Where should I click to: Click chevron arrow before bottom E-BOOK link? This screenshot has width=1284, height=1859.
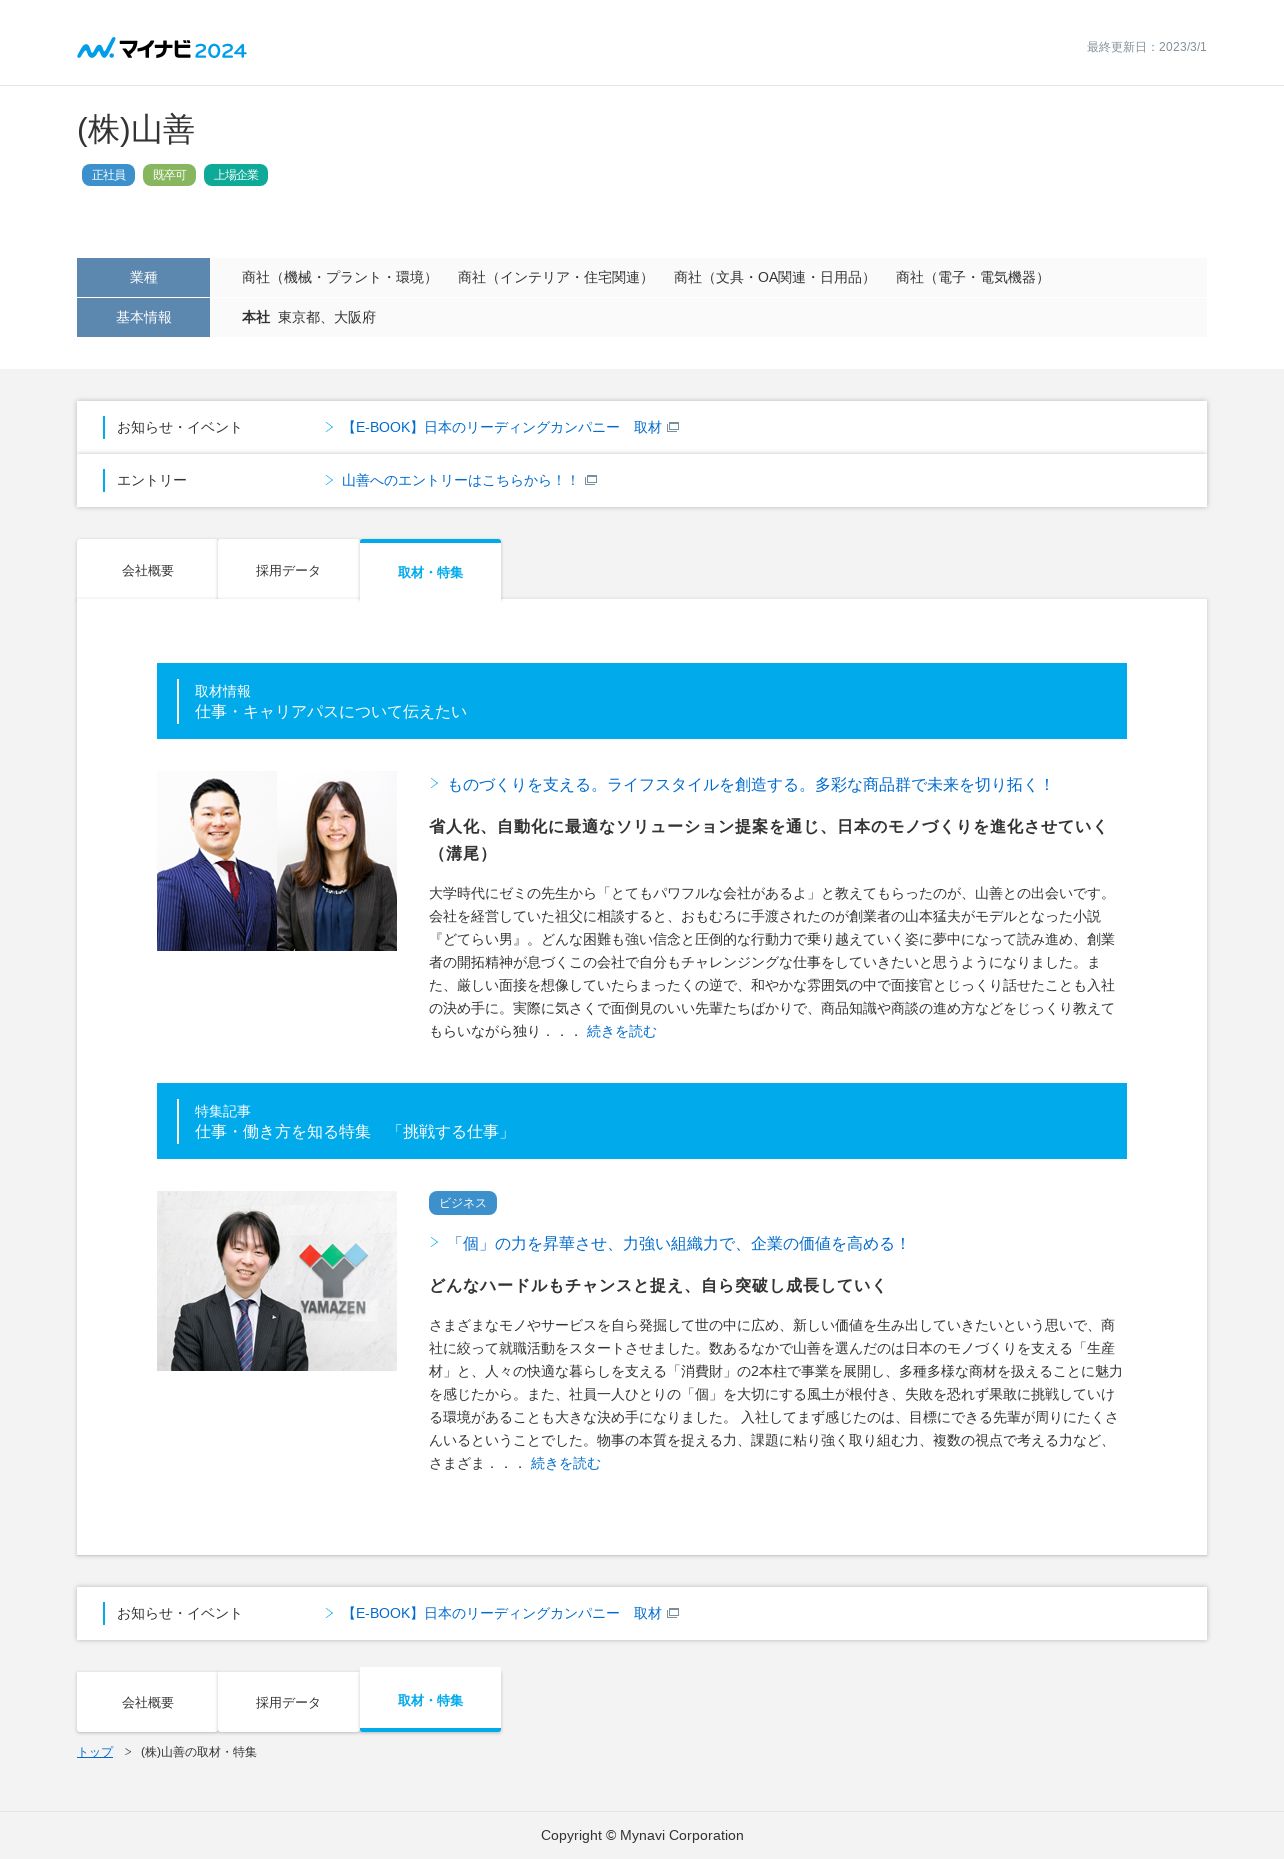click(x=329, y=1613)
